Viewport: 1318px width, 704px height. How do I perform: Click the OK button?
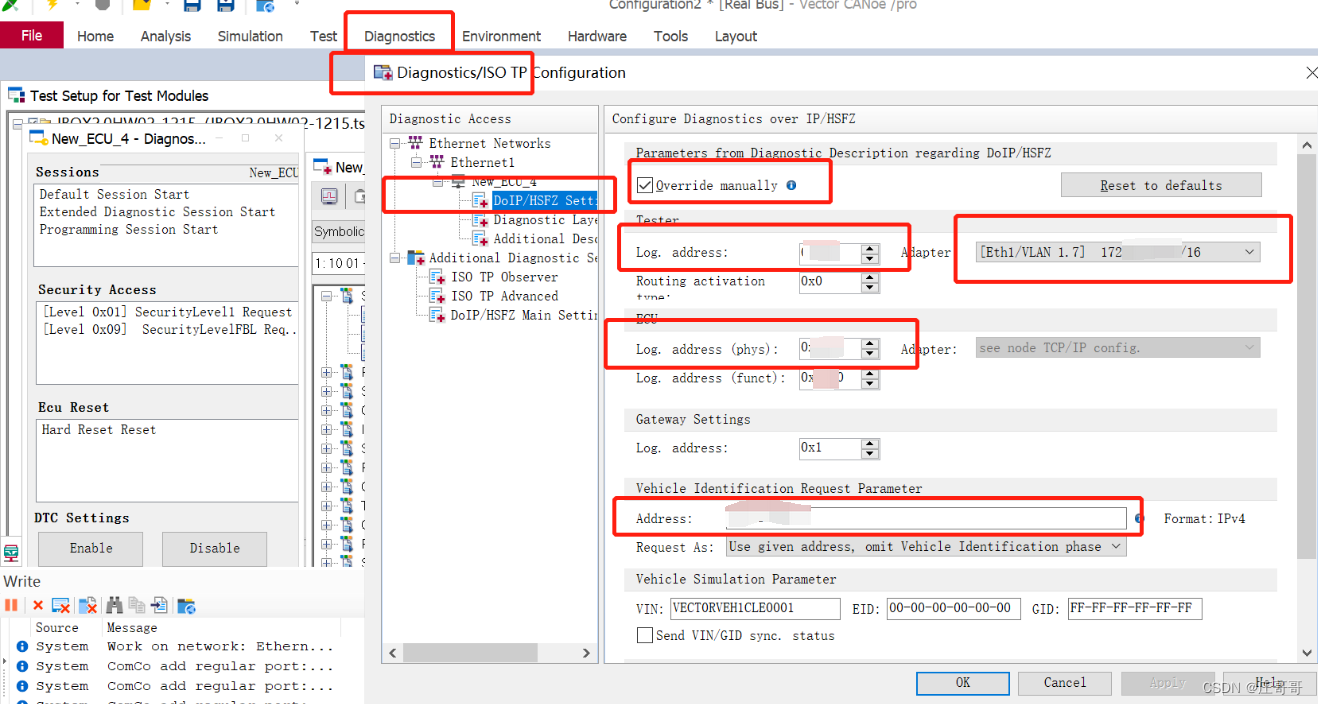coord(963,683)
